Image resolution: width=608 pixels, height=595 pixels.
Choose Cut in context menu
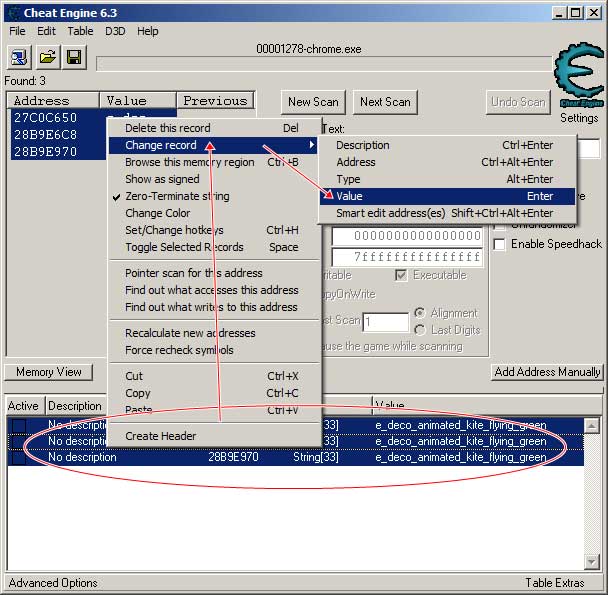212,376
